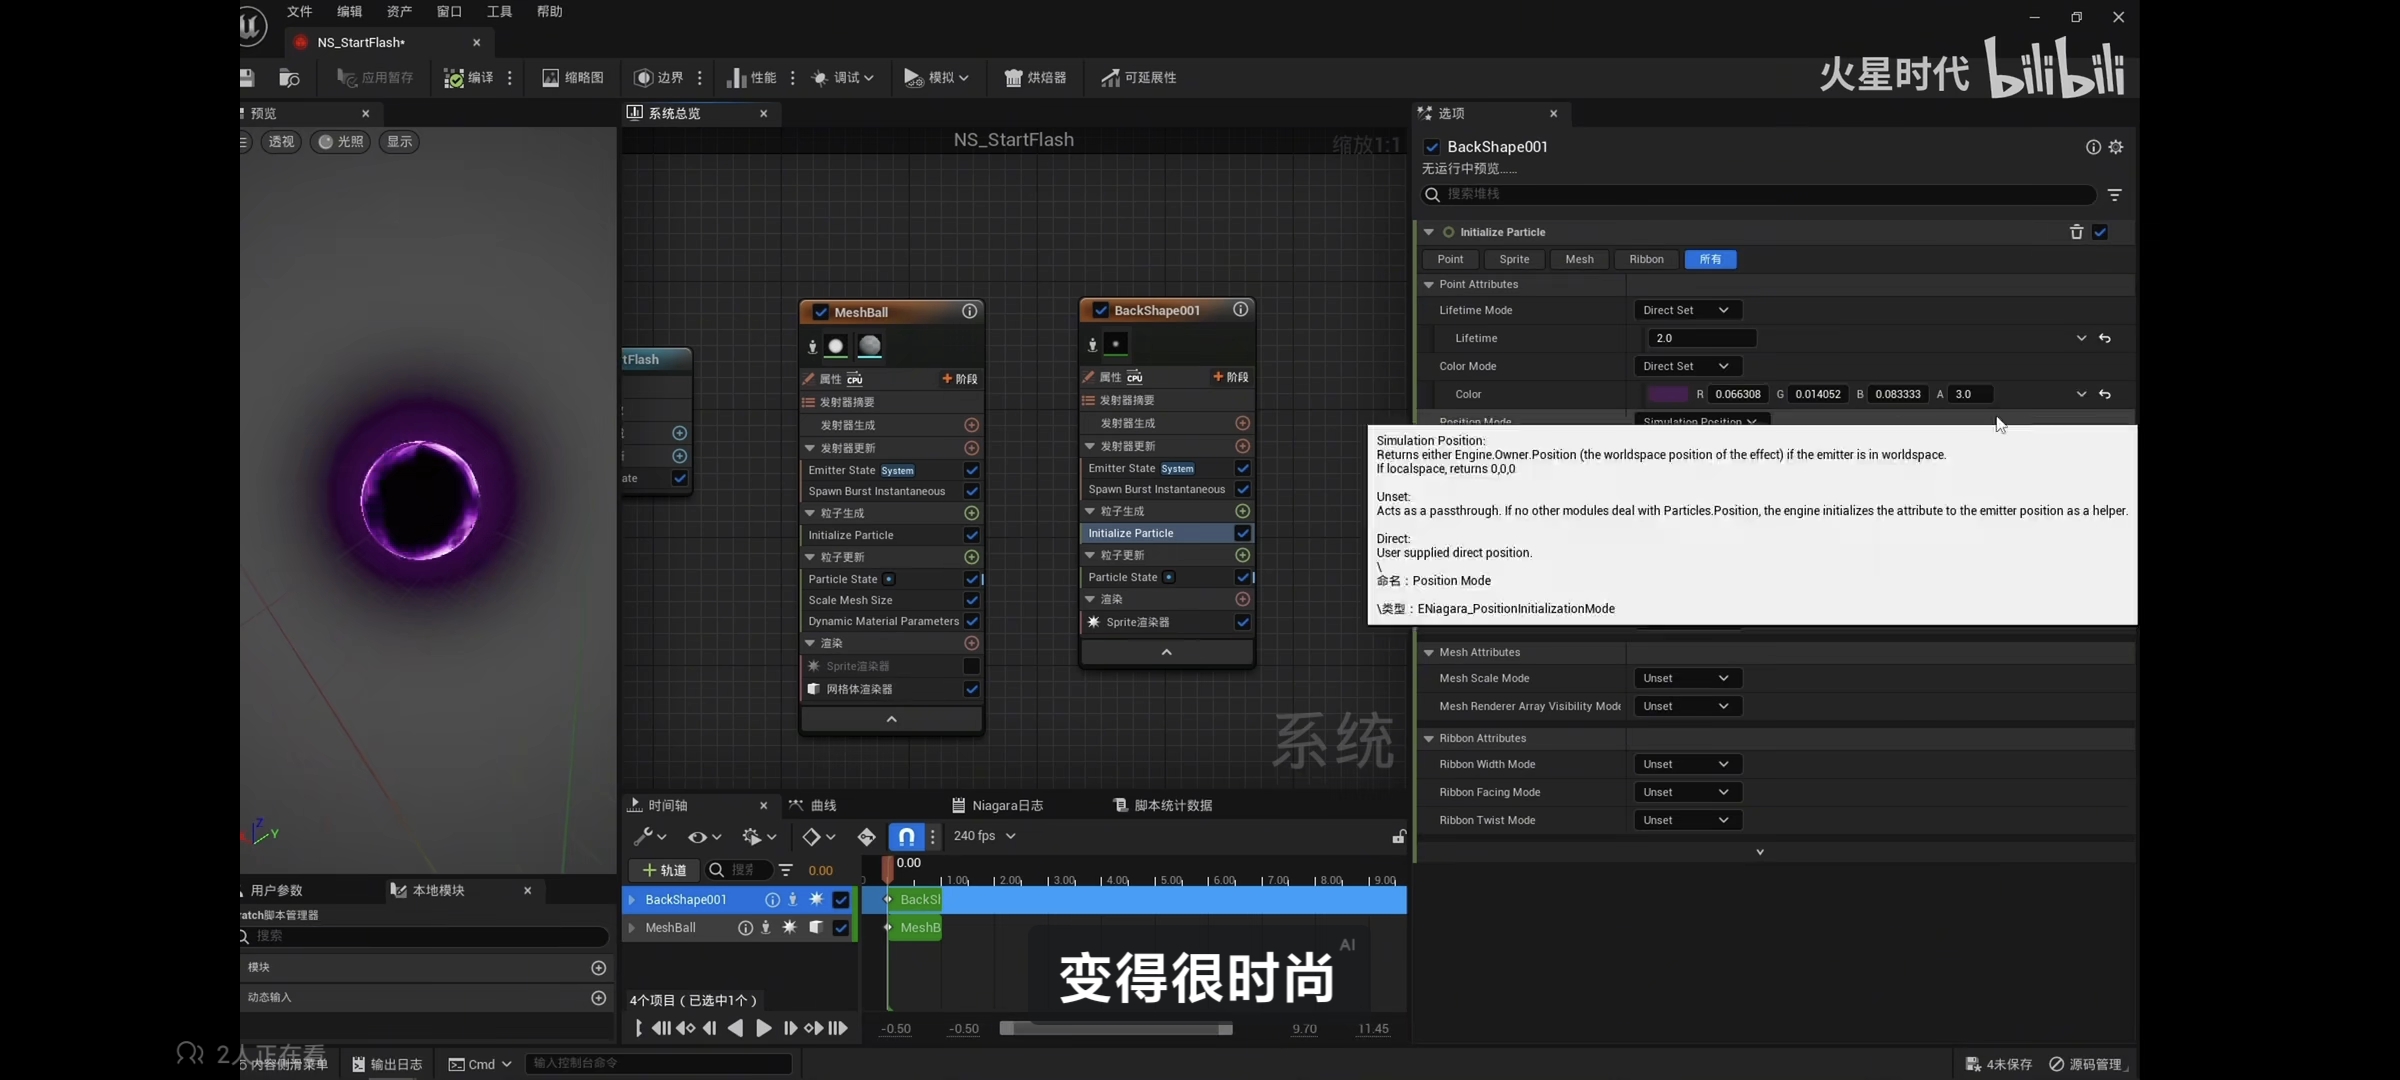Open the Scalability toolbar icon

point(1138,78)
